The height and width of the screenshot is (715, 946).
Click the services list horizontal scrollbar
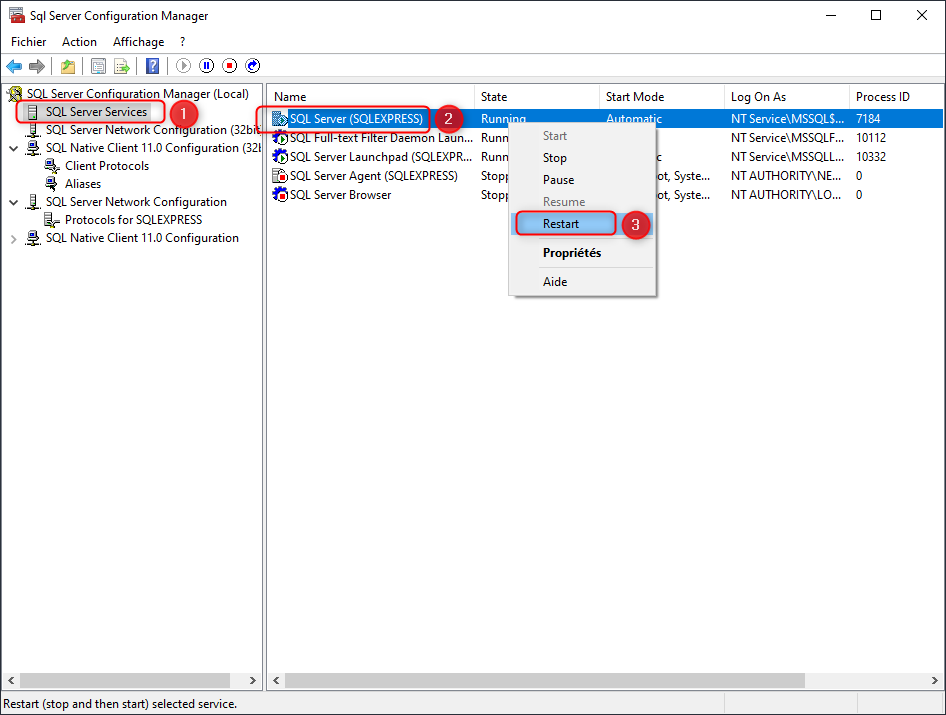point(544,680)
